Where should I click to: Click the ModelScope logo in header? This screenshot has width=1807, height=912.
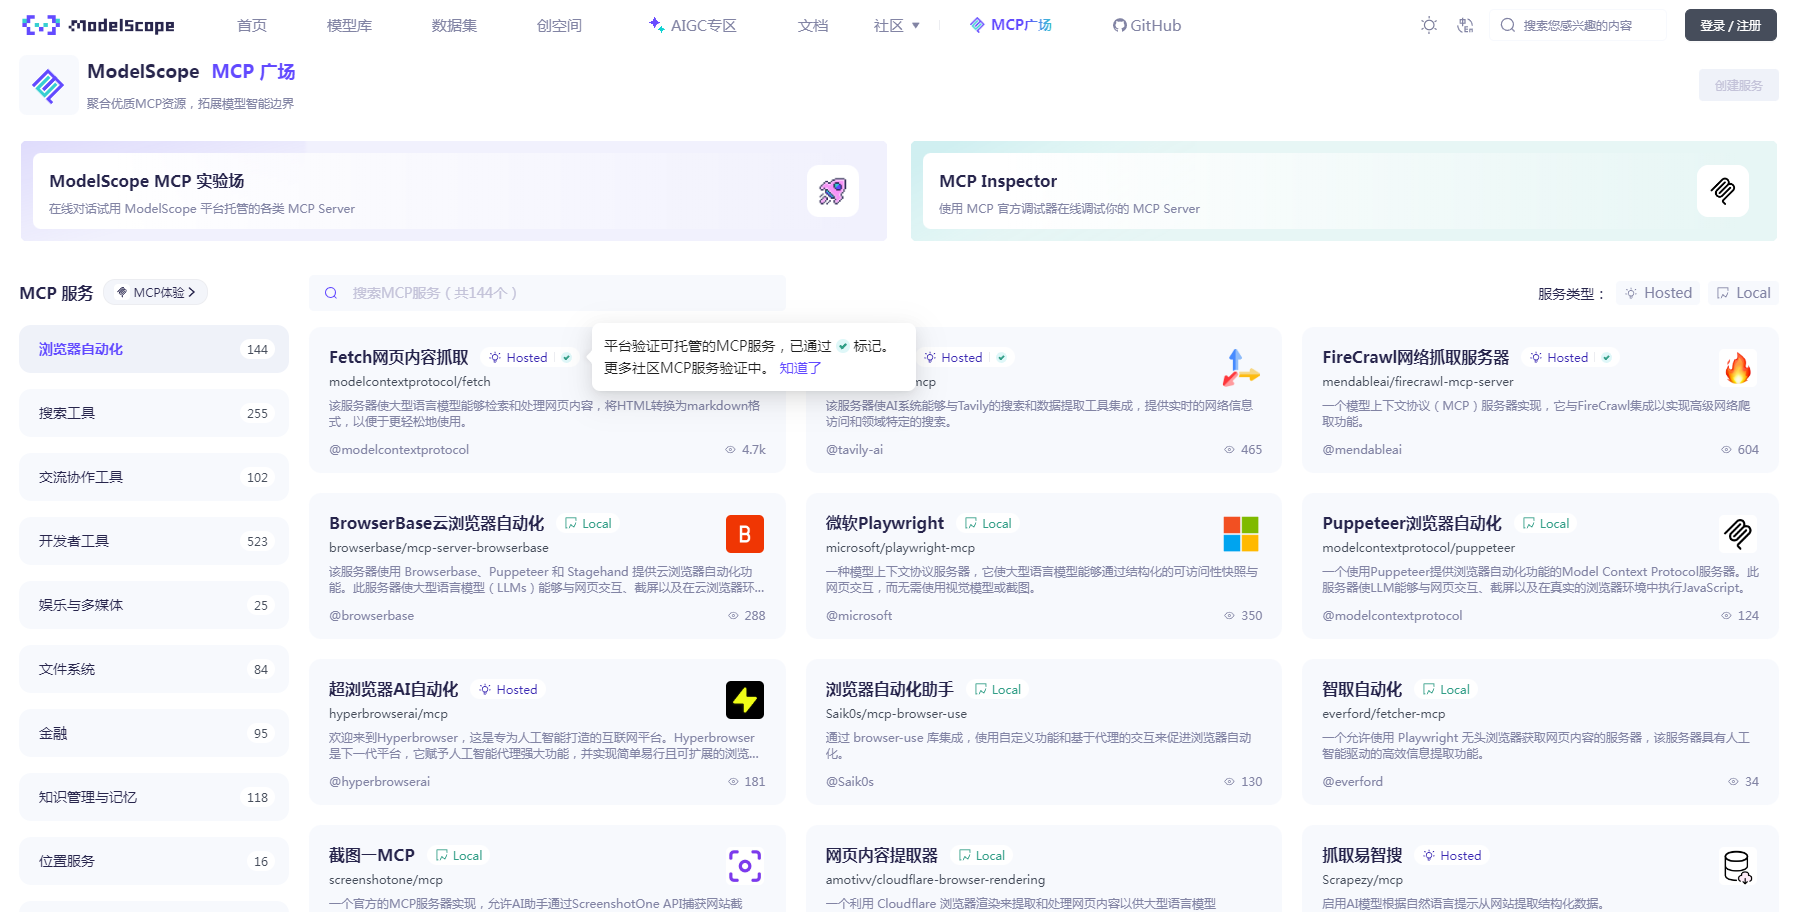98,25
